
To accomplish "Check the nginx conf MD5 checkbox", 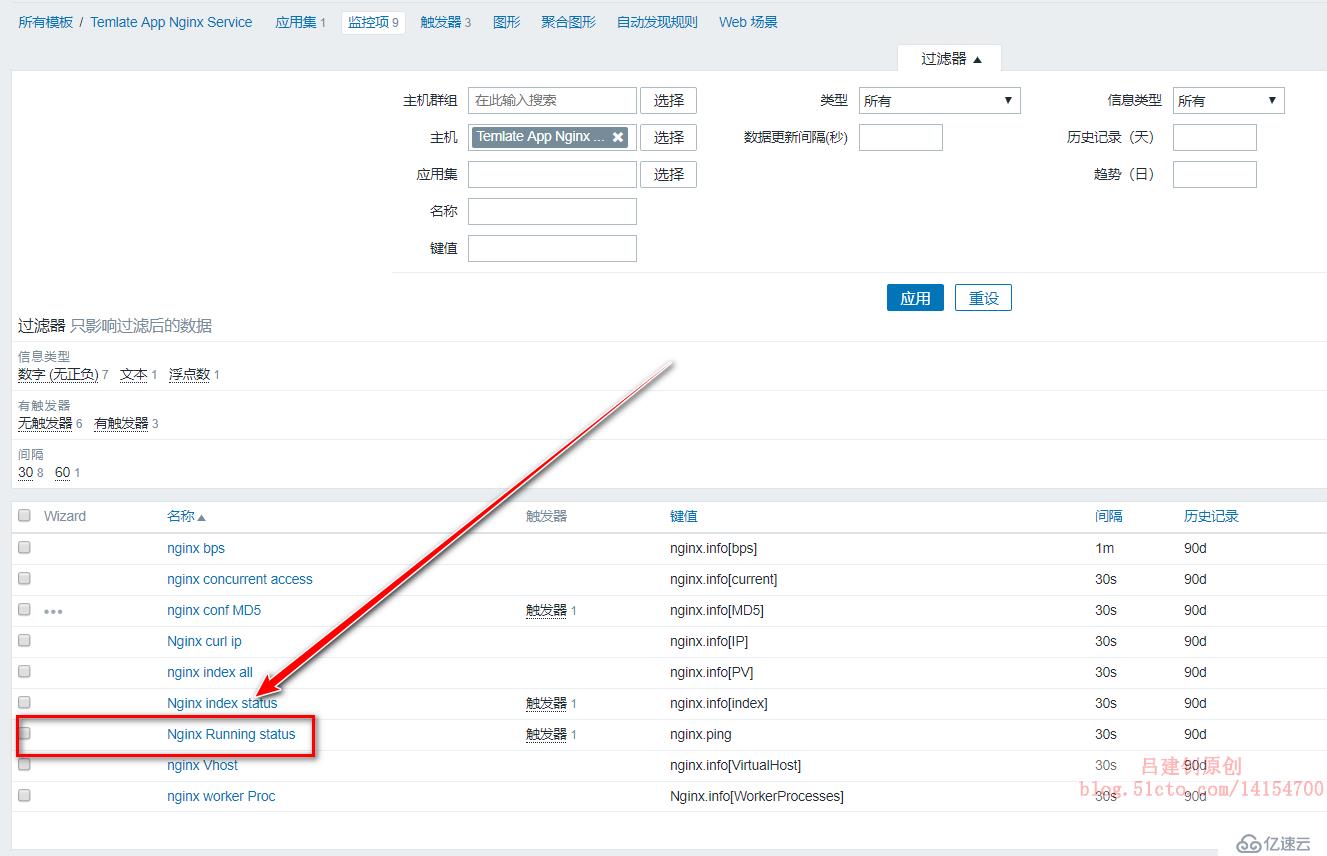I will click(25, 609).
